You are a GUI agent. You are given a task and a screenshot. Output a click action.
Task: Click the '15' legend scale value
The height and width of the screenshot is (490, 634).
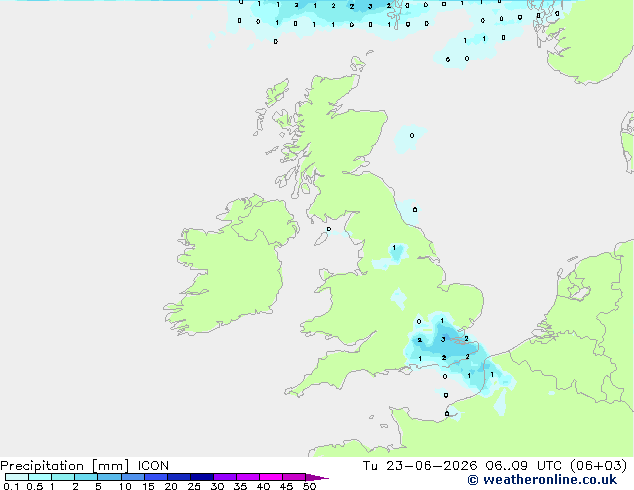point(148,486)
